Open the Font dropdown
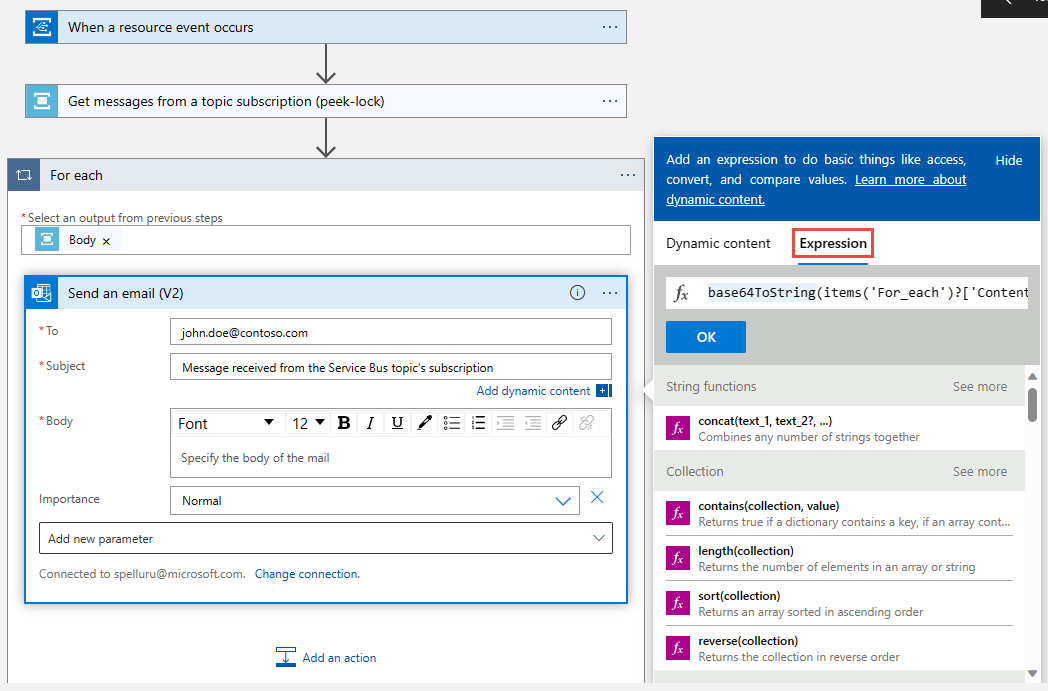This screenshot has height=691, width=1048. 226,423
